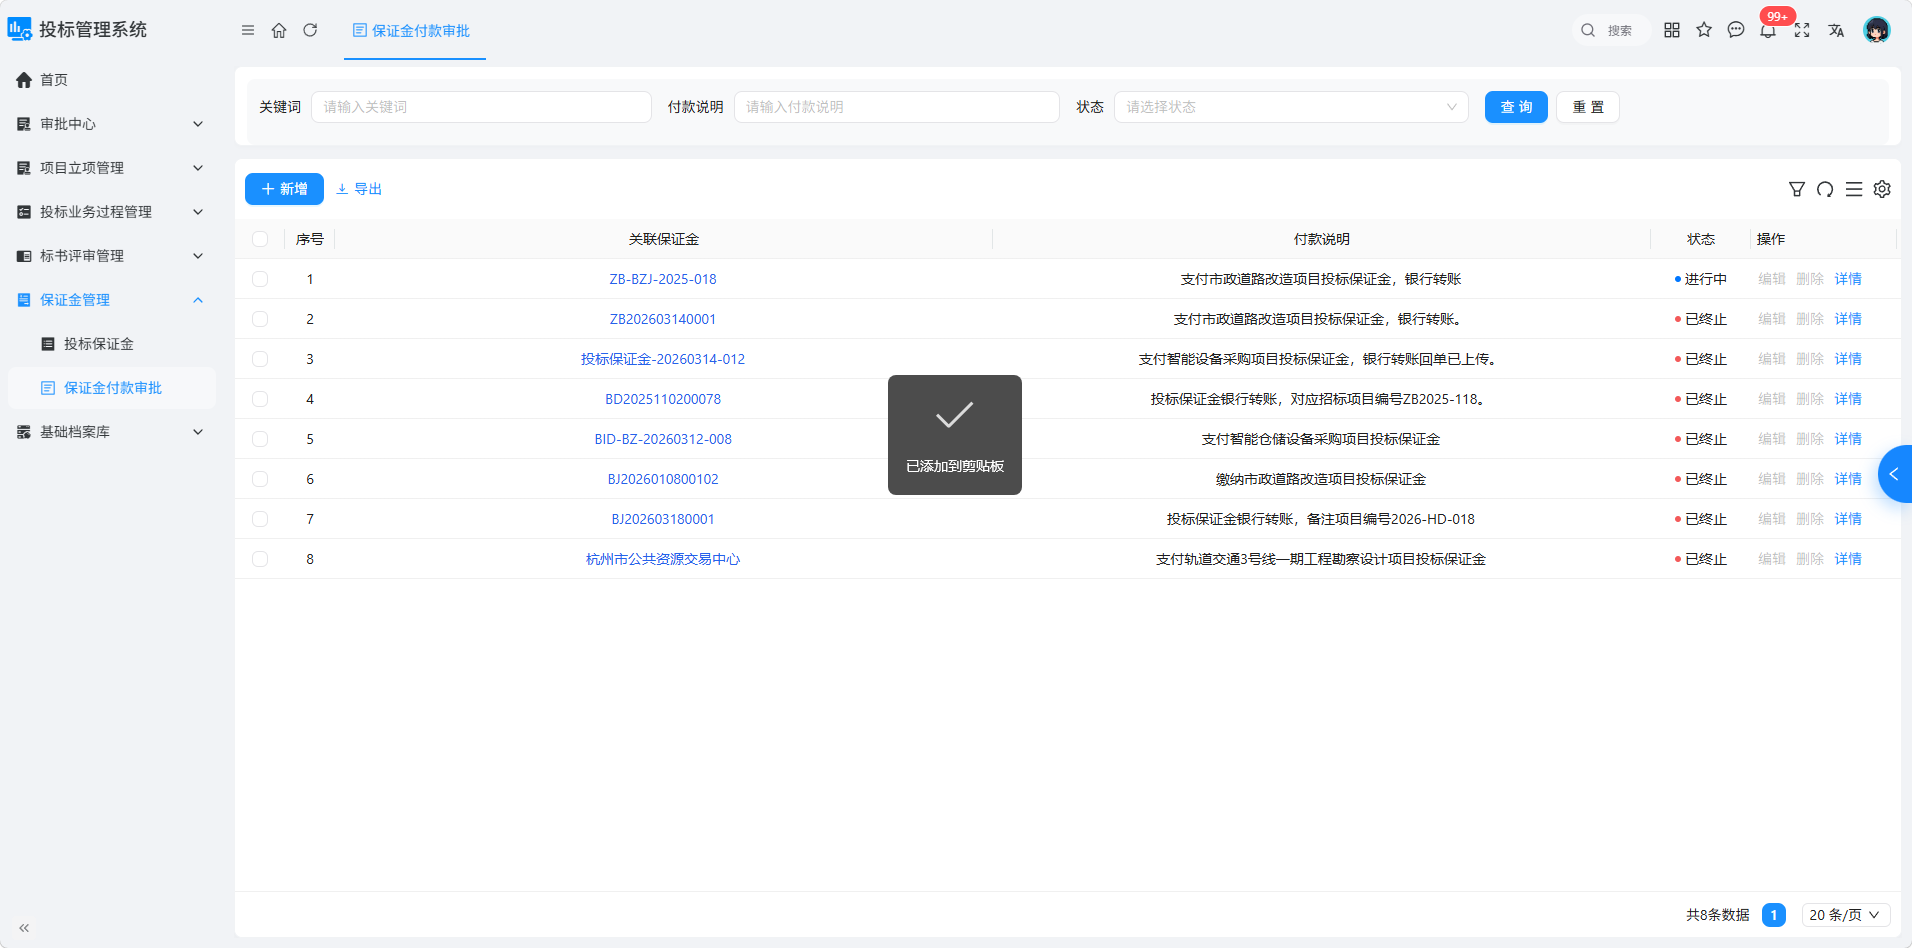
Task: Expand the 项目立项管理 sidebar menu
Action: pyautogui.click(x=112, y=168)
